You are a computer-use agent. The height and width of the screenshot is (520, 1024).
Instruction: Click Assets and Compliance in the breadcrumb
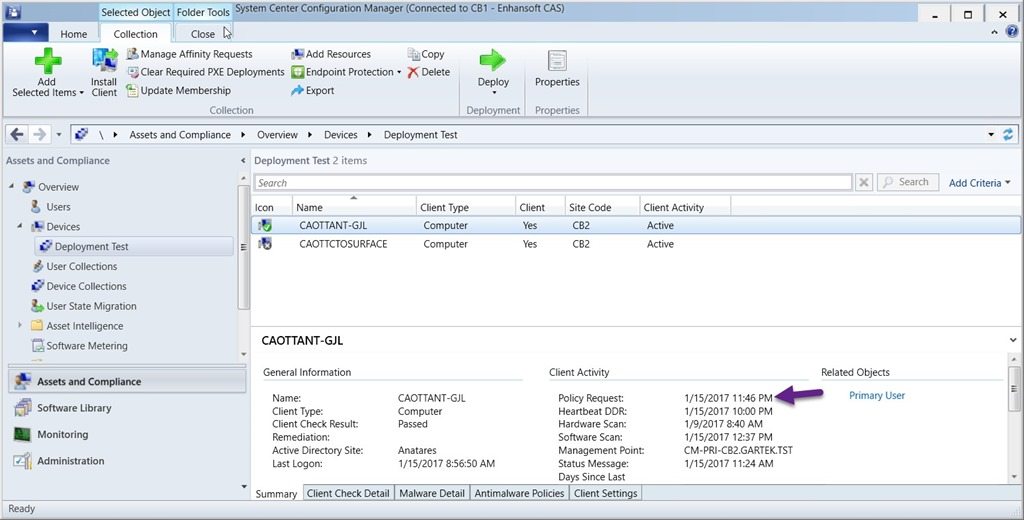180,135
